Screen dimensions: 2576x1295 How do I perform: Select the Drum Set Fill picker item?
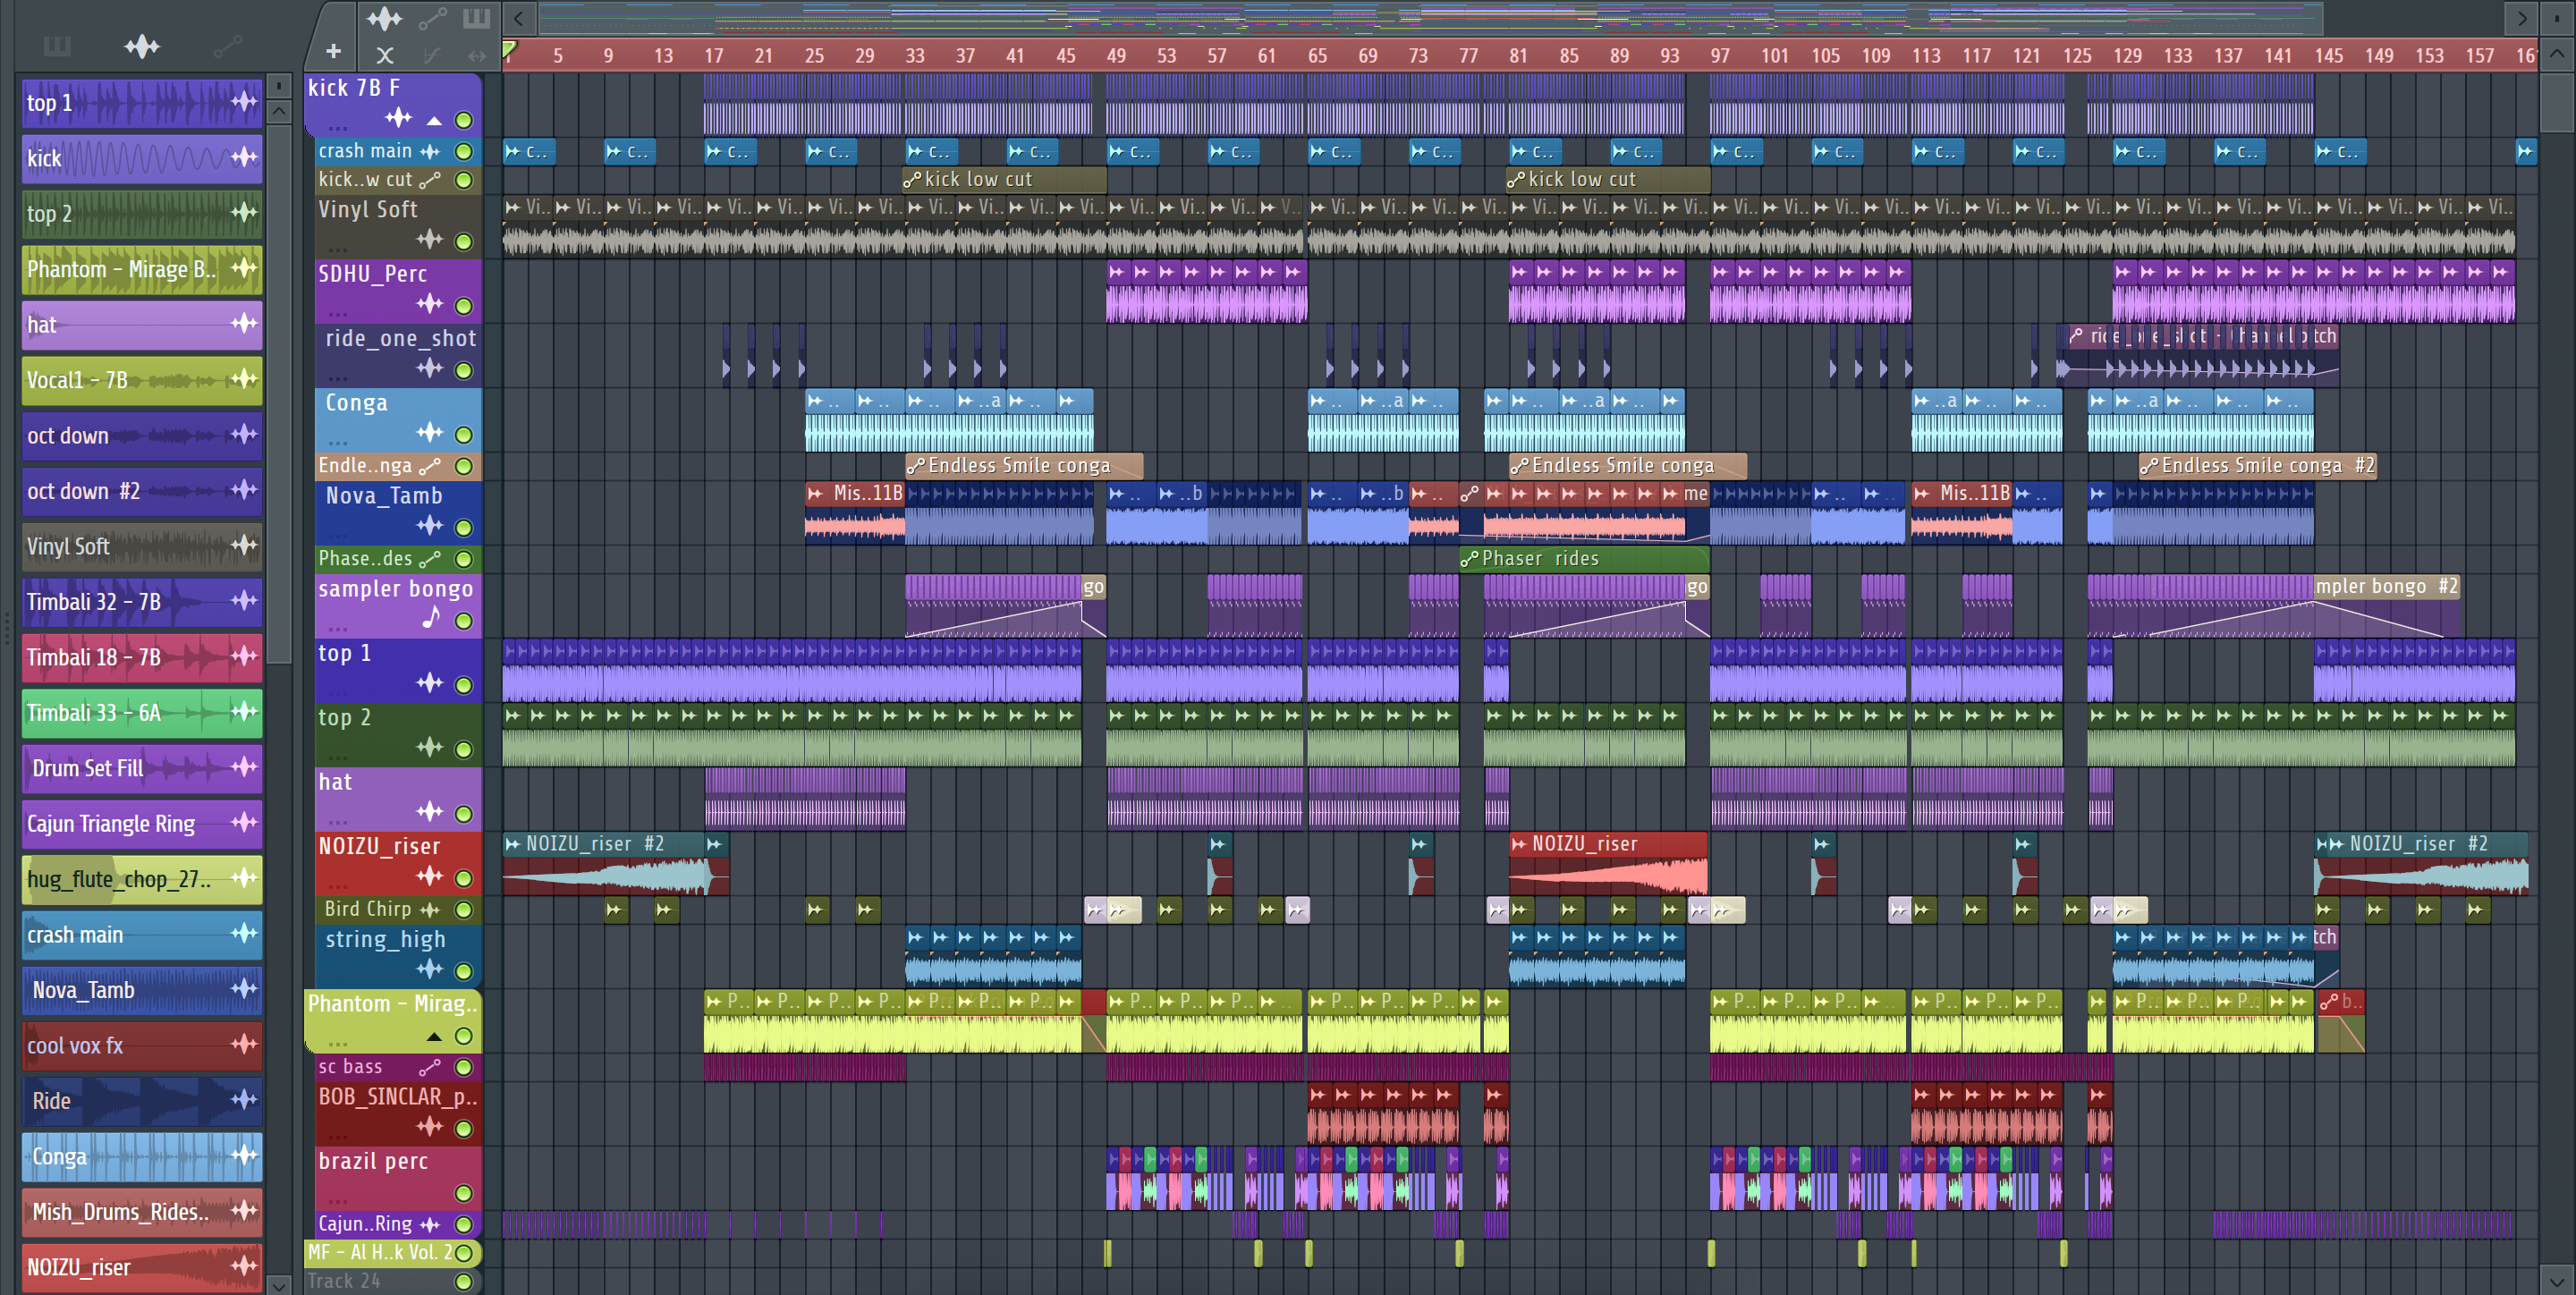[x=142, y=768]
